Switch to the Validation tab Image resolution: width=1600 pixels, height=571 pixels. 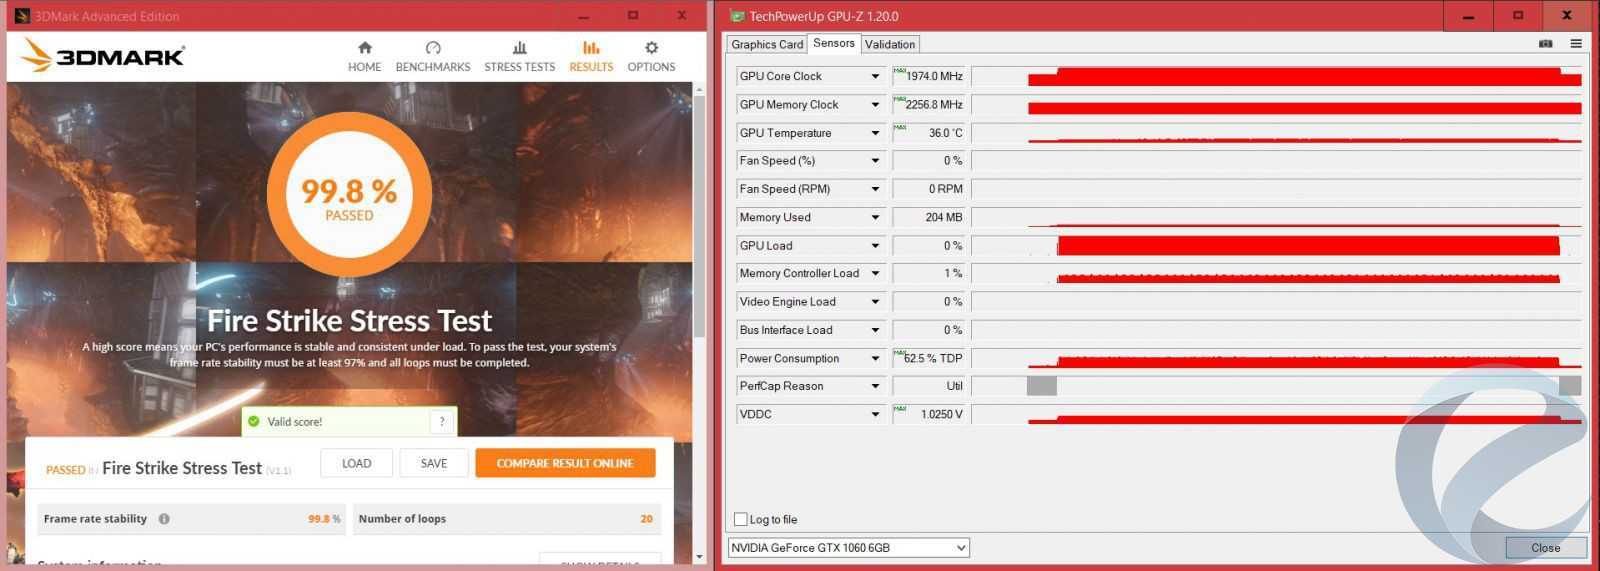click(890, 45)
